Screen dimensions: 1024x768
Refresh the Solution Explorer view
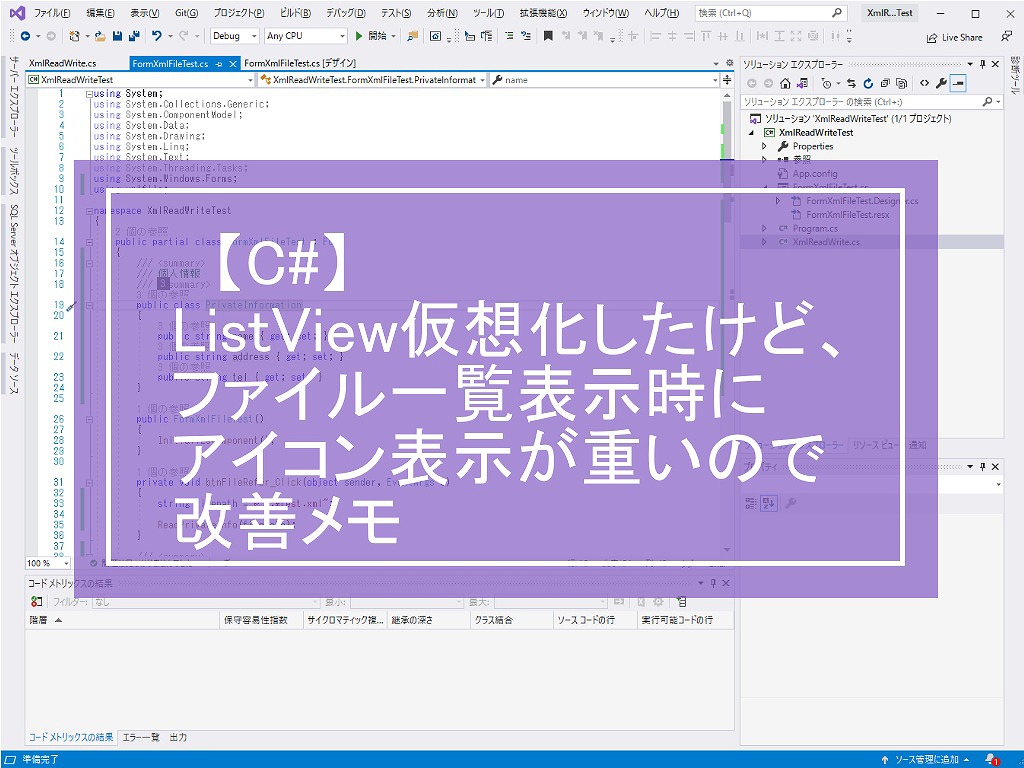(868, 84)
